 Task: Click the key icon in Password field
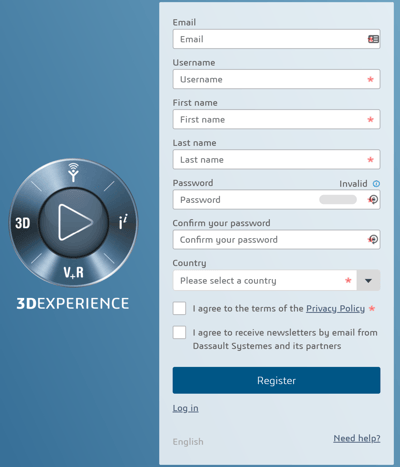tap(373, 200)
